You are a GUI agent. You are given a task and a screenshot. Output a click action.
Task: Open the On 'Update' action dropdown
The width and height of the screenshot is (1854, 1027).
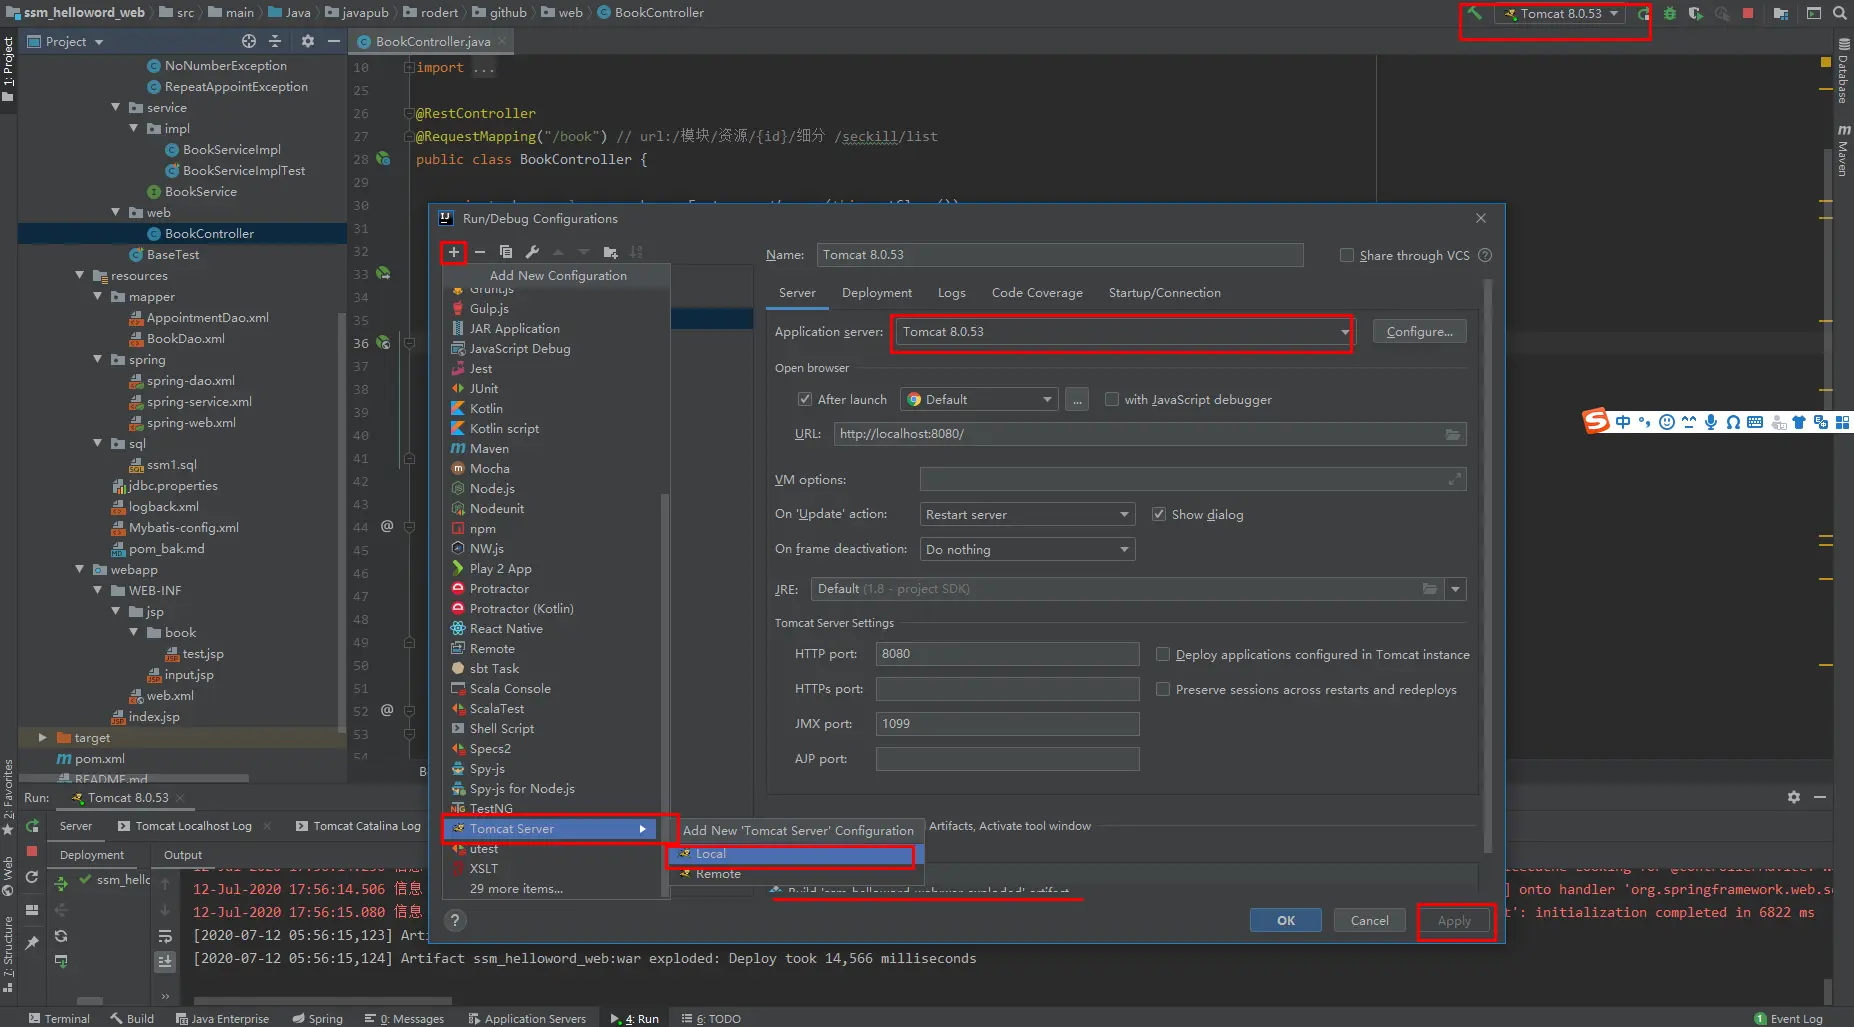1027,515
